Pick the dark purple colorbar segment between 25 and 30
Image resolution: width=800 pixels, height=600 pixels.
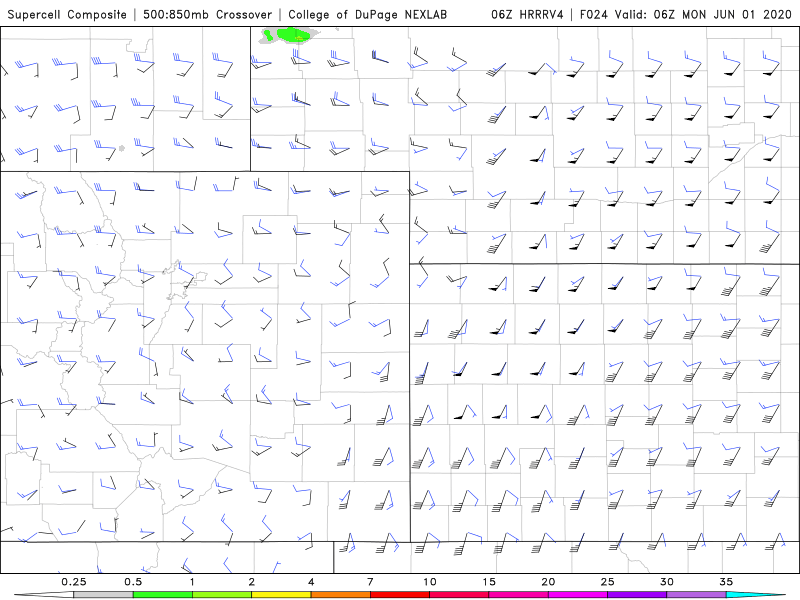pos(637,595)
